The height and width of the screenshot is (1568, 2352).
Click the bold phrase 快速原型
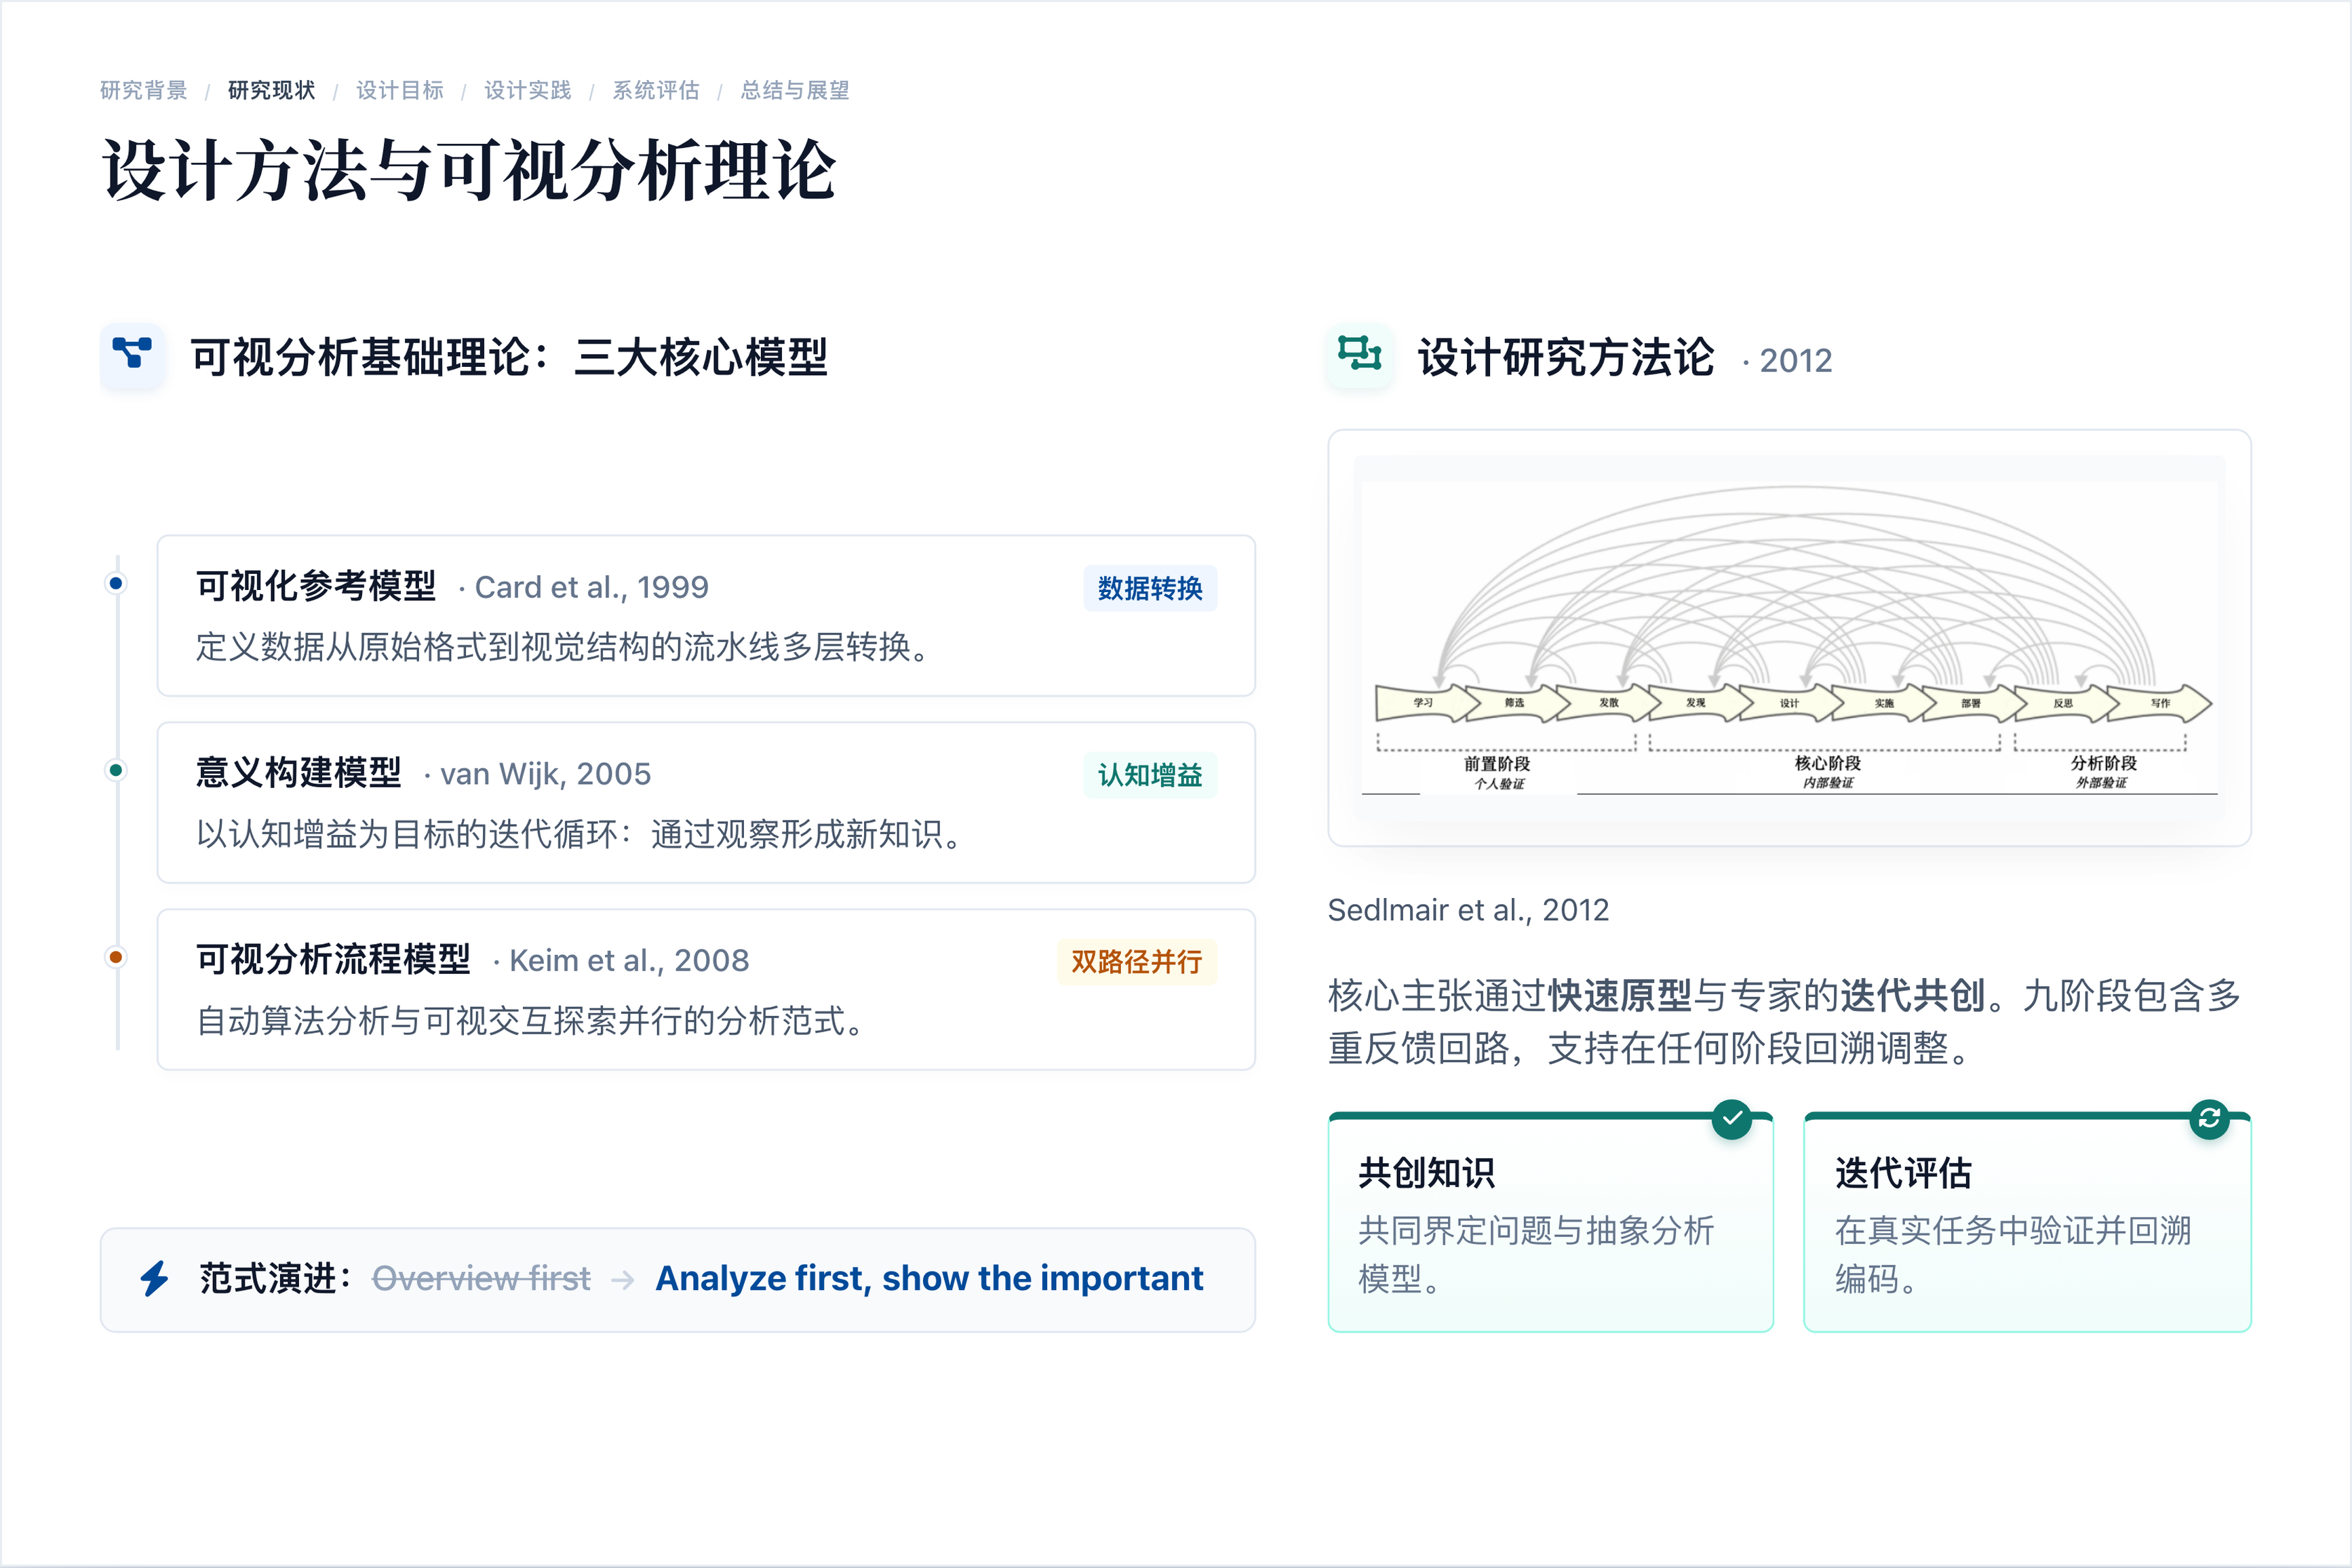coord(1619,996)
